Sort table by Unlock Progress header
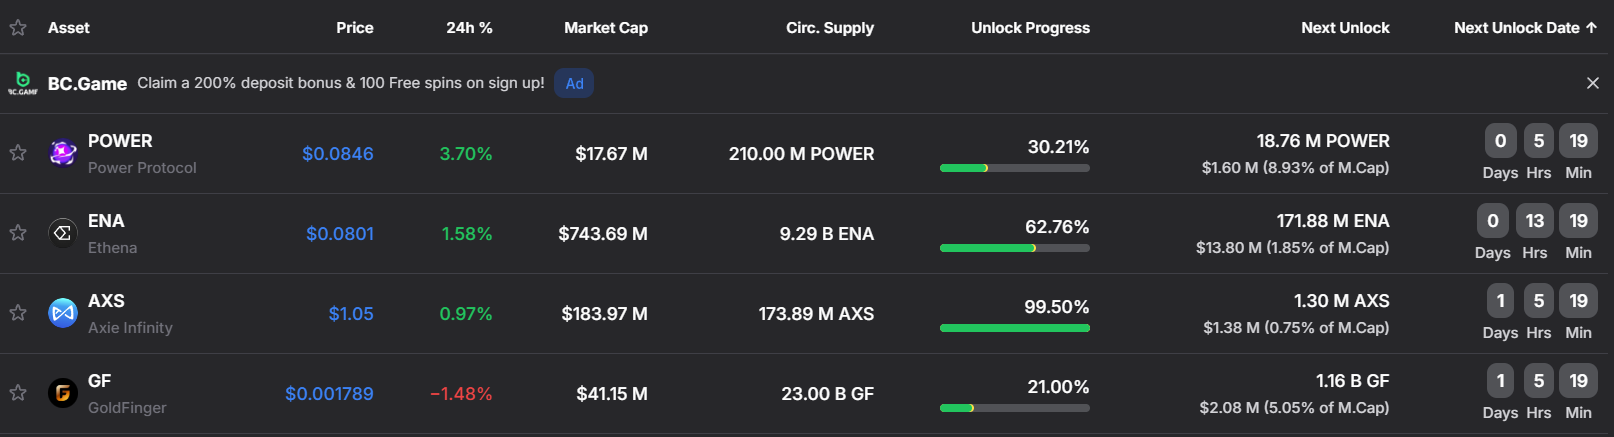Screen dimensions: 1614x437 tap(1030, 28)
